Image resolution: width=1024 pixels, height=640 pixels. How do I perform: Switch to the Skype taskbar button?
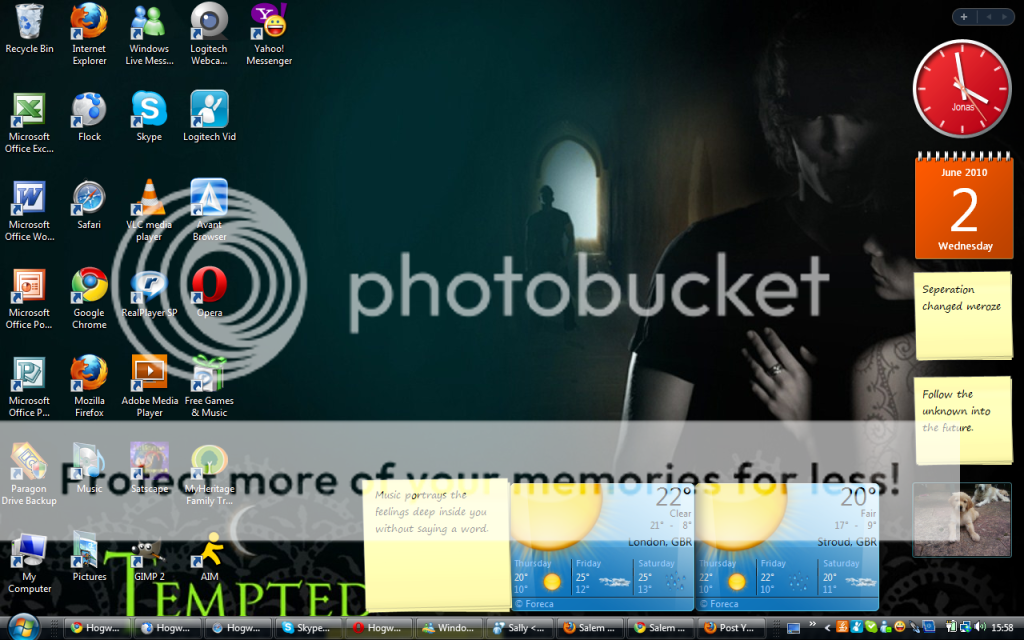pos(309,628)
